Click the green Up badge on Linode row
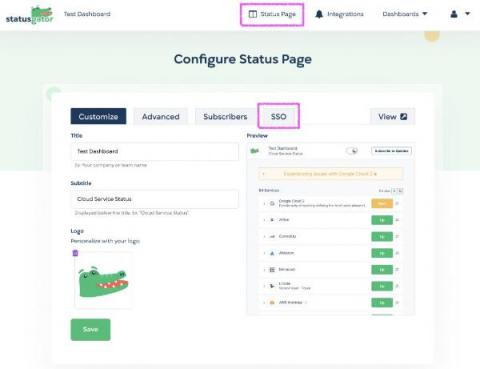This screenshot has width=480, height=369. (x=382, y=286)
